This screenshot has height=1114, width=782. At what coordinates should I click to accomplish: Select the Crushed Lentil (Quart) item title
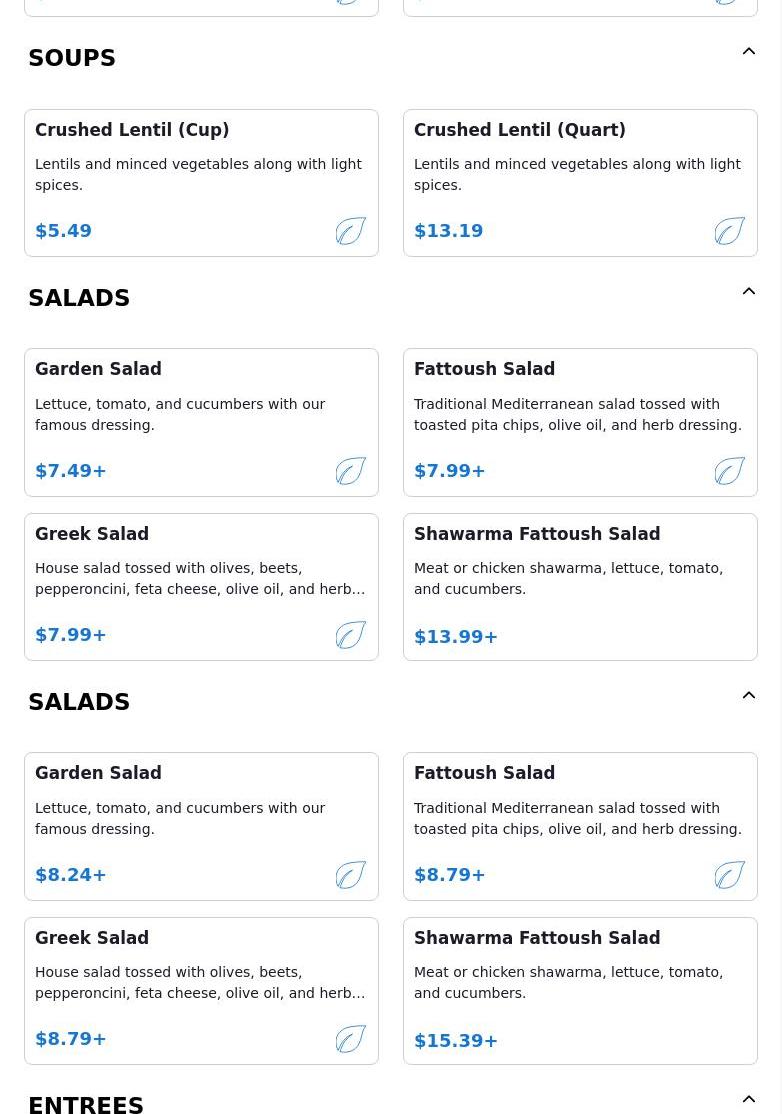[519, 130]
